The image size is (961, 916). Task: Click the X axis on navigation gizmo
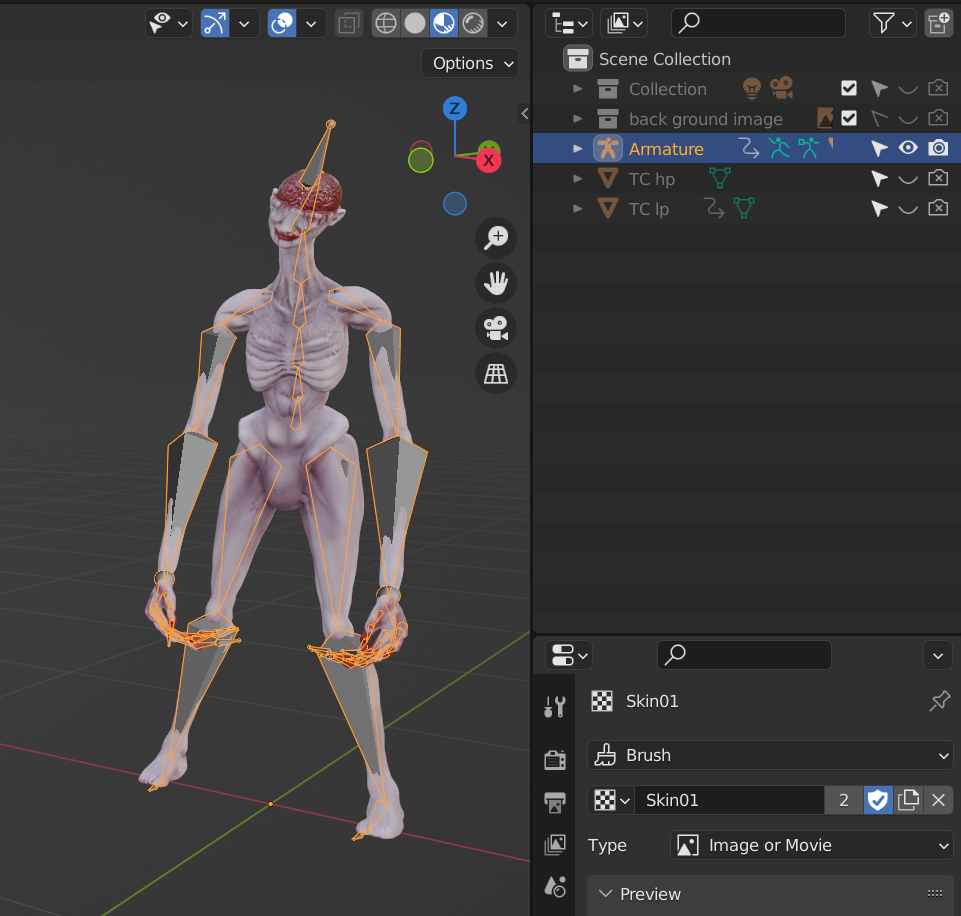(x=488, y=161)
